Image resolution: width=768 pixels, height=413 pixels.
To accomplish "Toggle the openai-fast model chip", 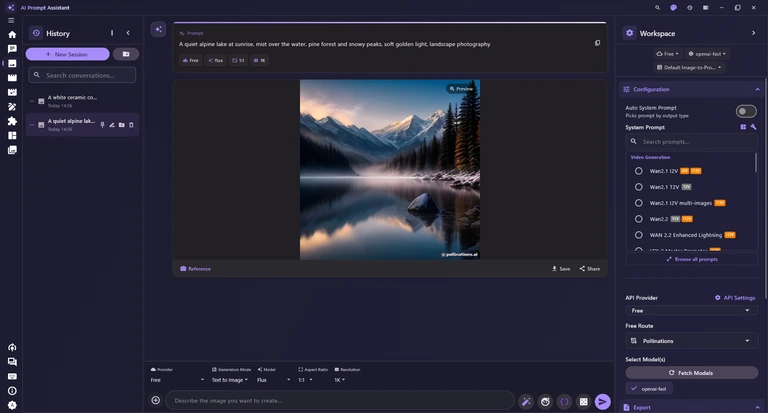I will (649, 389).
